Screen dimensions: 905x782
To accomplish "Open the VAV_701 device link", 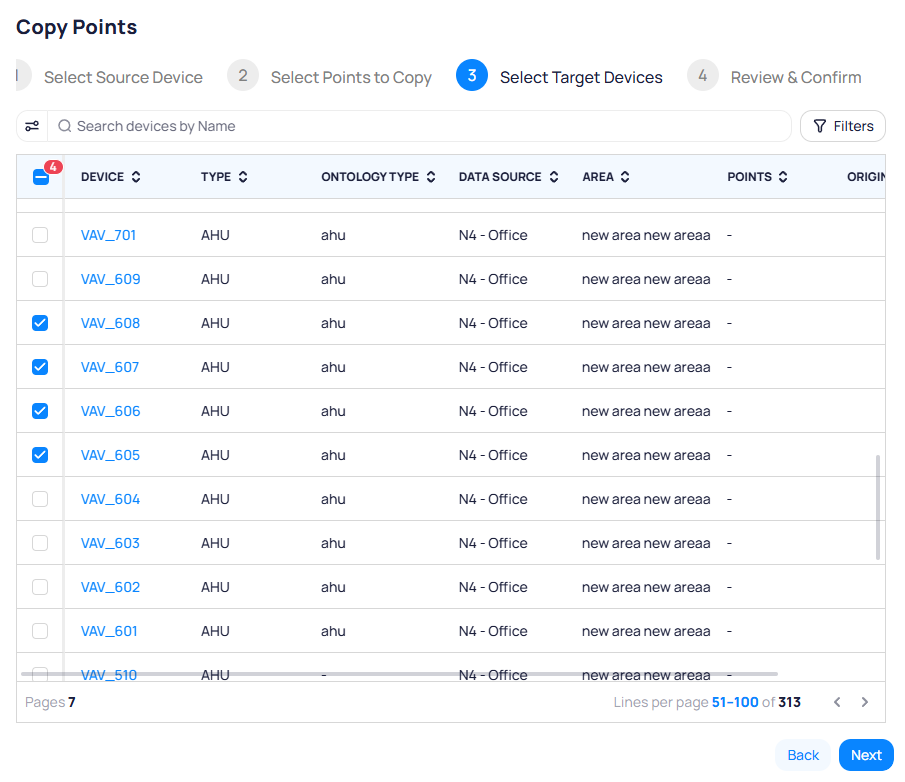I will click(108, 235).
